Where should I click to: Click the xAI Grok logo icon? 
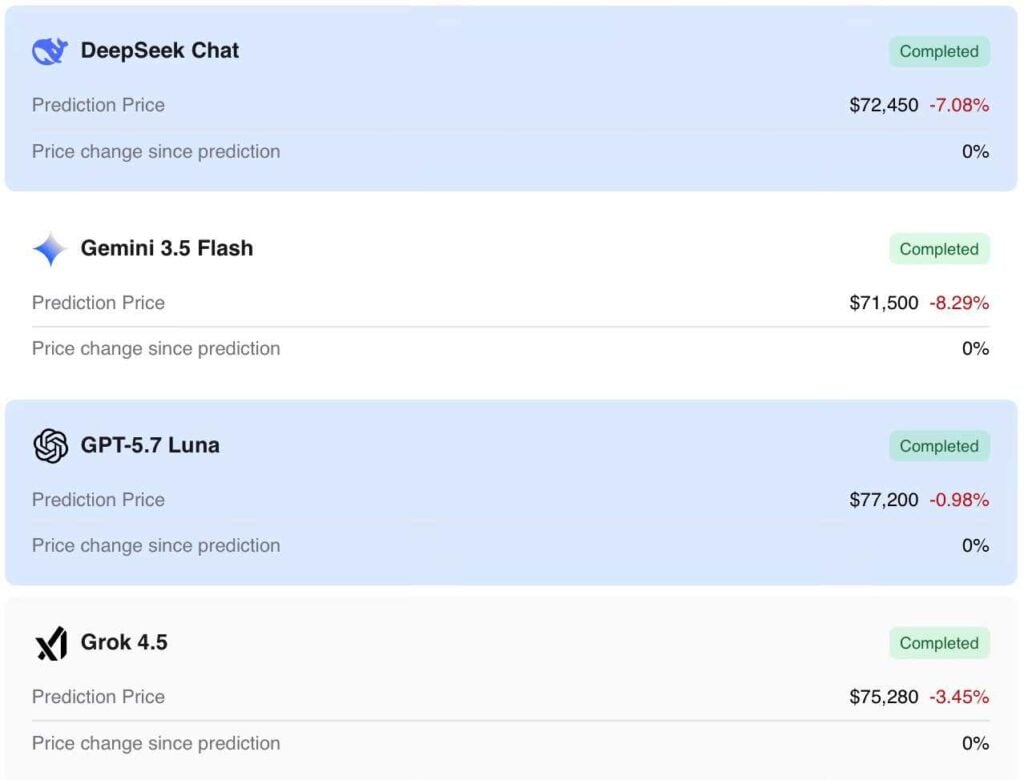click(x=51, y=643)
